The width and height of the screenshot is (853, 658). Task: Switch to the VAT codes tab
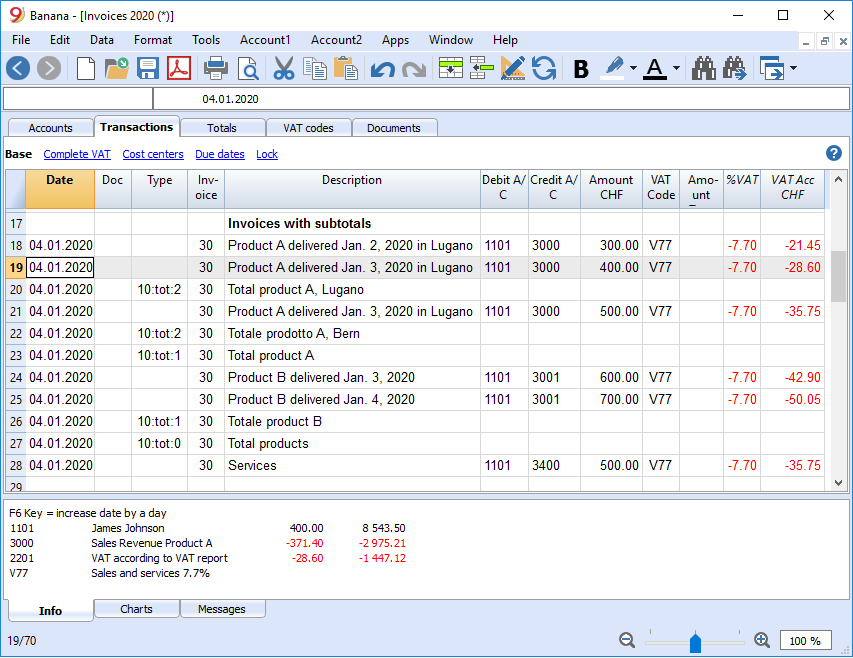(308, 128)
